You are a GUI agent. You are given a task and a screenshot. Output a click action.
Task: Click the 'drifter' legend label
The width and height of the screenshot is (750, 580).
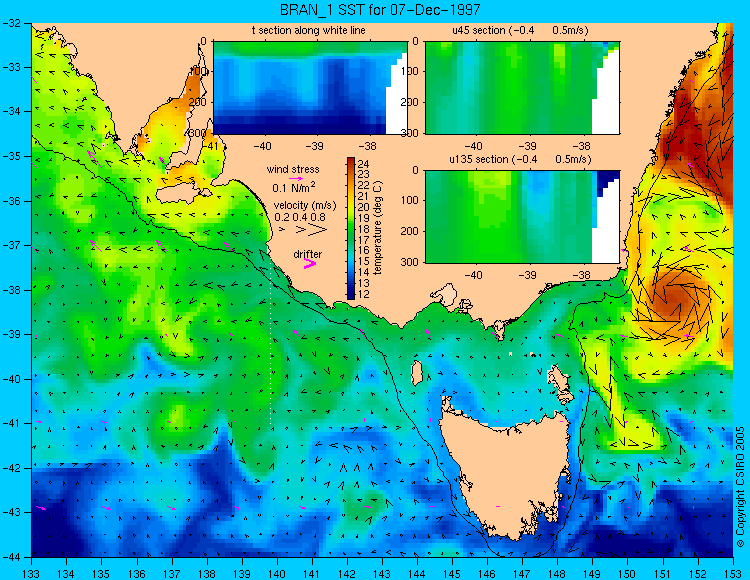(308, 254)
